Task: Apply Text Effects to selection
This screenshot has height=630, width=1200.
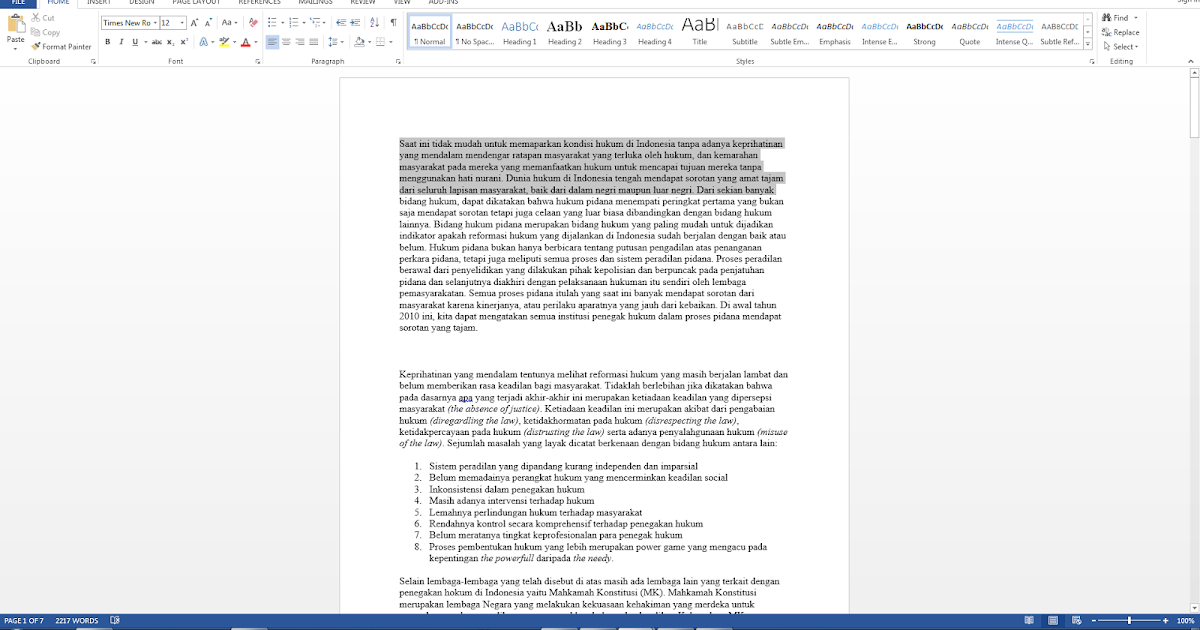Action: pos(203,42)
